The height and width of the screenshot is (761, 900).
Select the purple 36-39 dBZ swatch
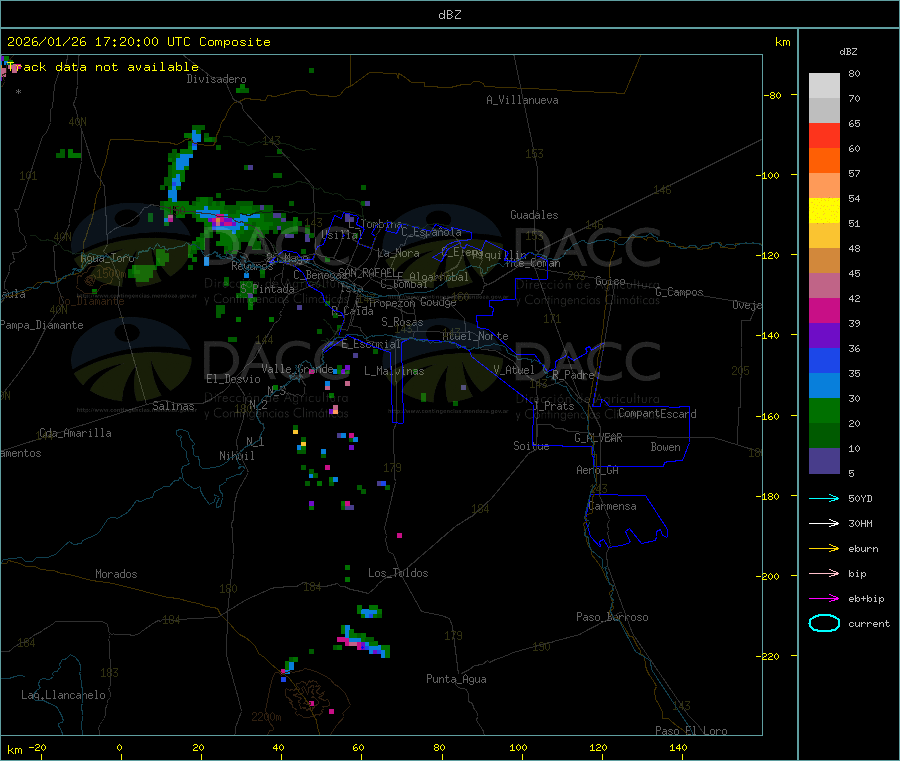[x=824, y=336]
